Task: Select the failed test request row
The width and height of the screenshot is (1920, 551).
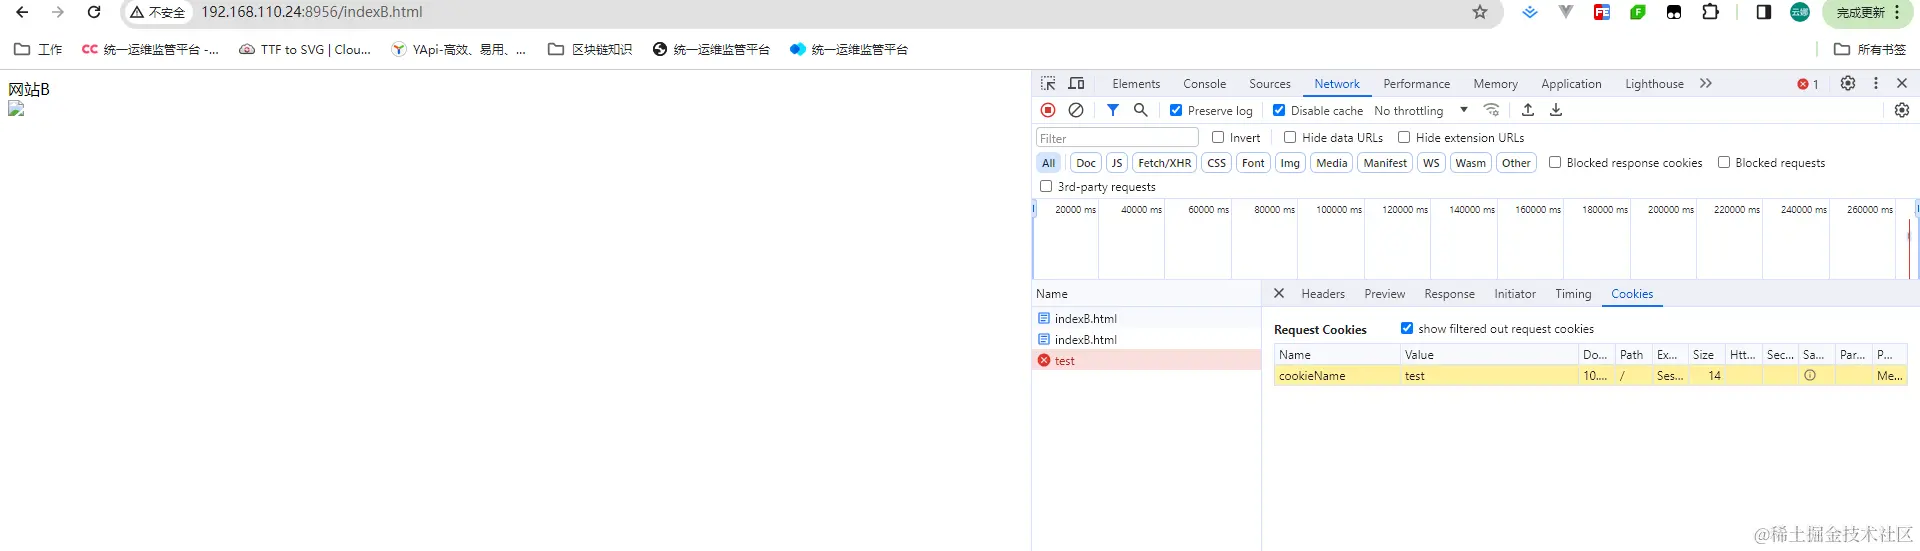Action: pos(1147,360)
